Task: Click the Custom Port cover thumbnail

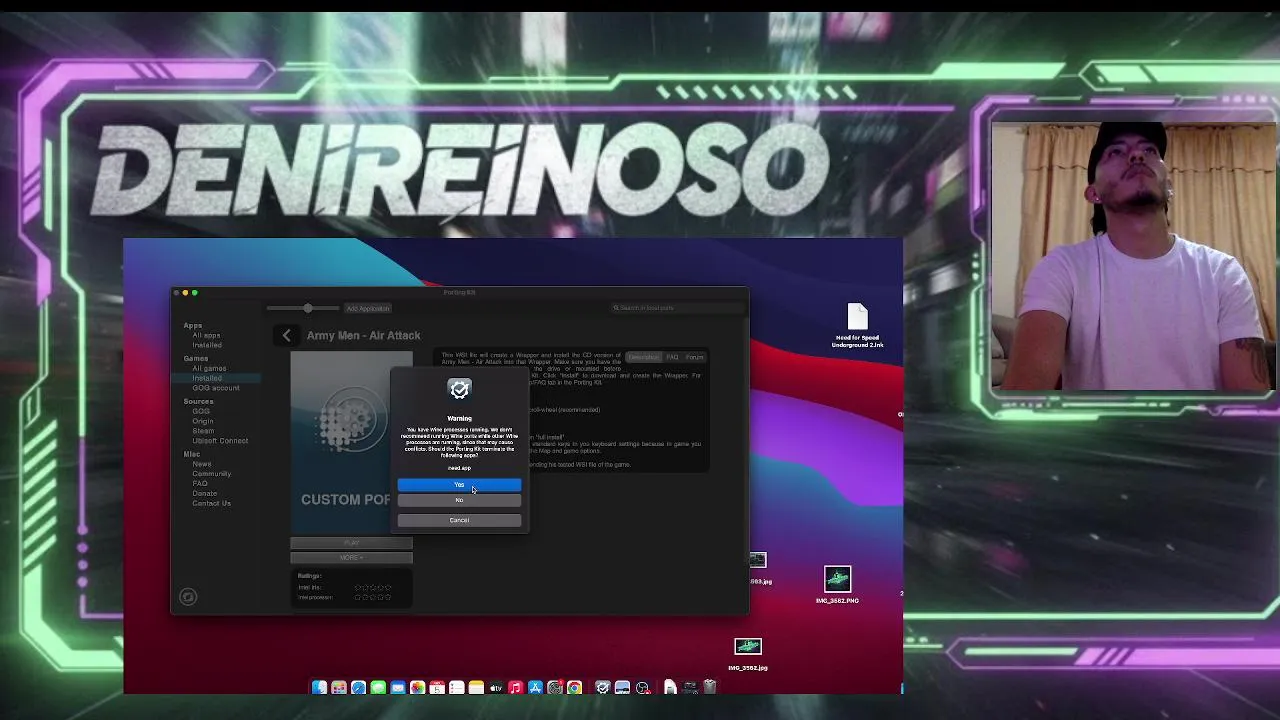Action: pyautogui.click(x=351, y=443)
